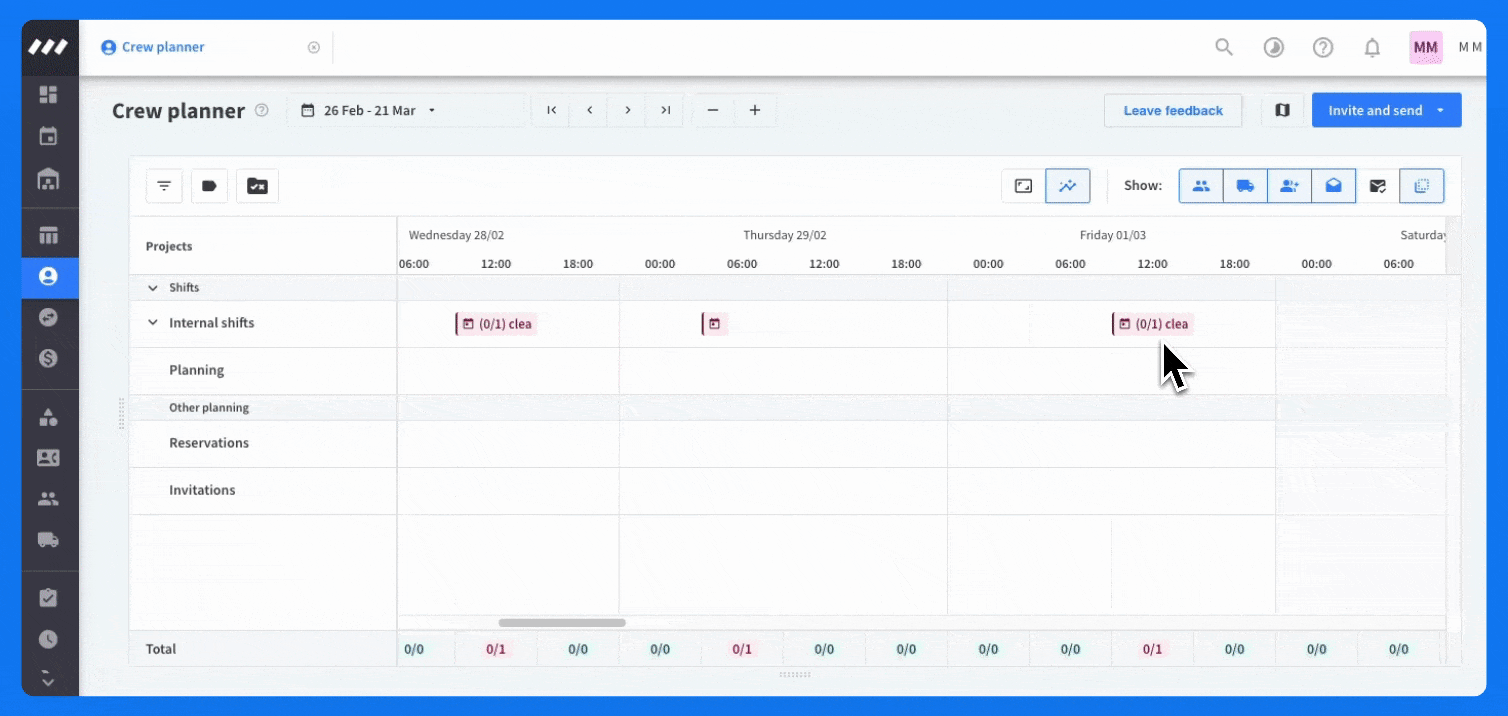Open notifications bell icon
The width and height of the screenshot is (1508, 716).
click(x=1373, y=47)
